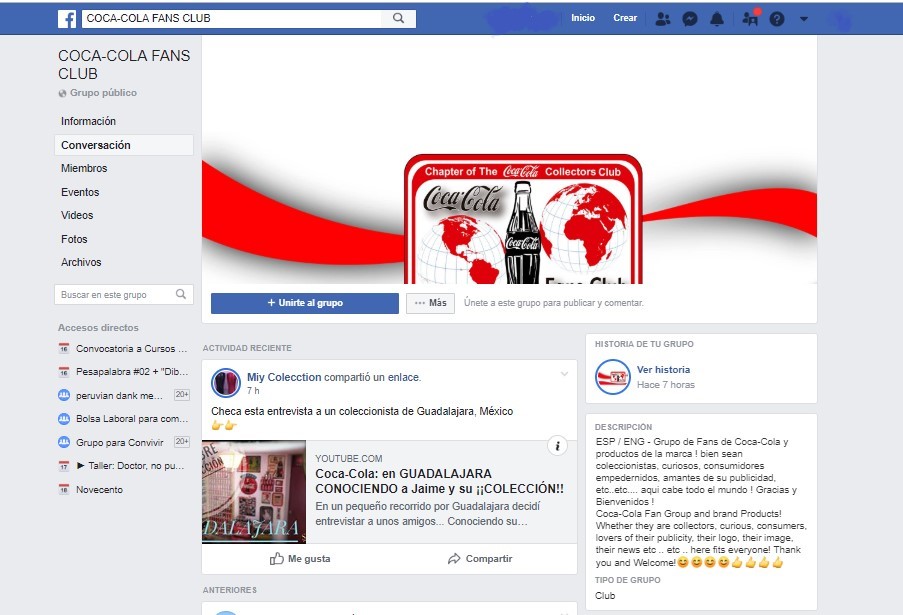903x615 pixels.
Task: Click group icon beside Grupo para Convivir
Action: click(x=64, y=442)
